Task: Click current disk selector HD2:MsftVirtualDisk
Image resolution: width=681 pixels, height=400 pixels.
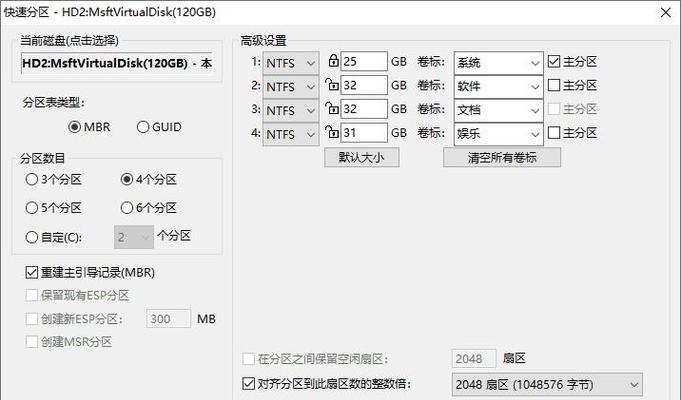Action: click(x=116, y=63)
